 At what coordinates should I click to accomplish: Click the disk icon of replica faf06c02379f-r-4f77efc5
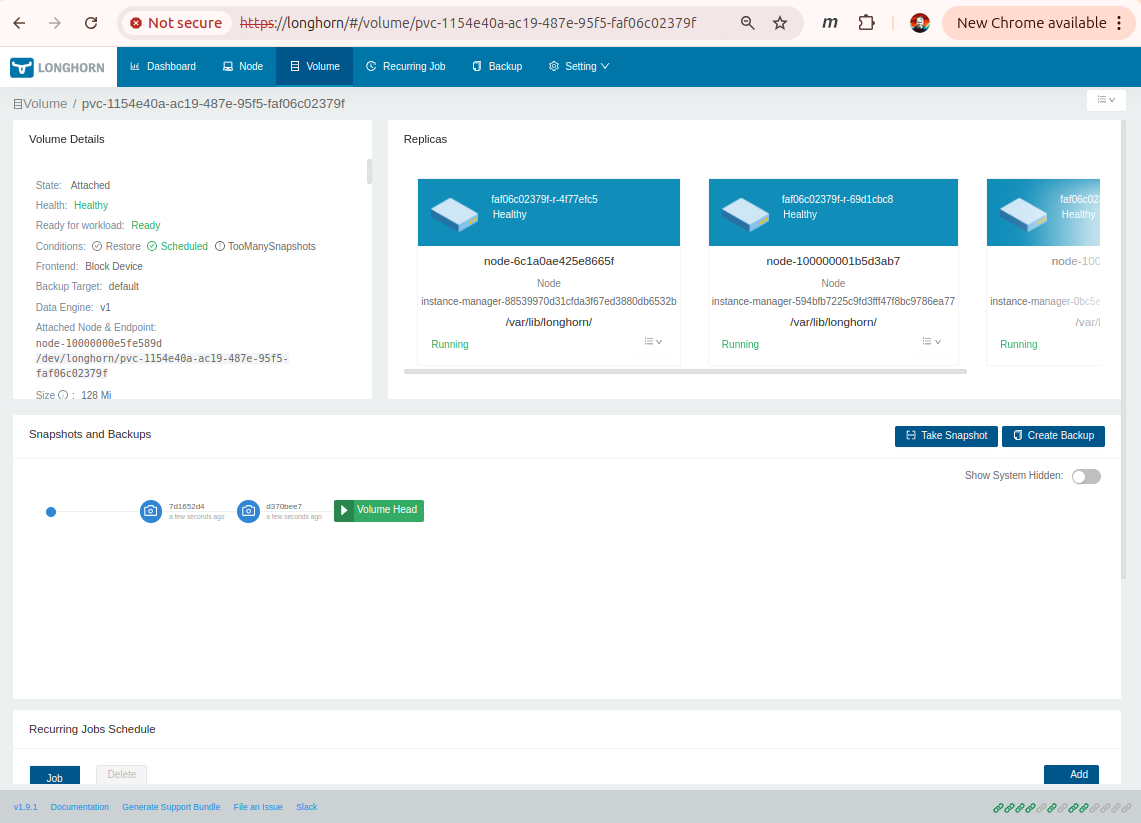pos(455,214)
